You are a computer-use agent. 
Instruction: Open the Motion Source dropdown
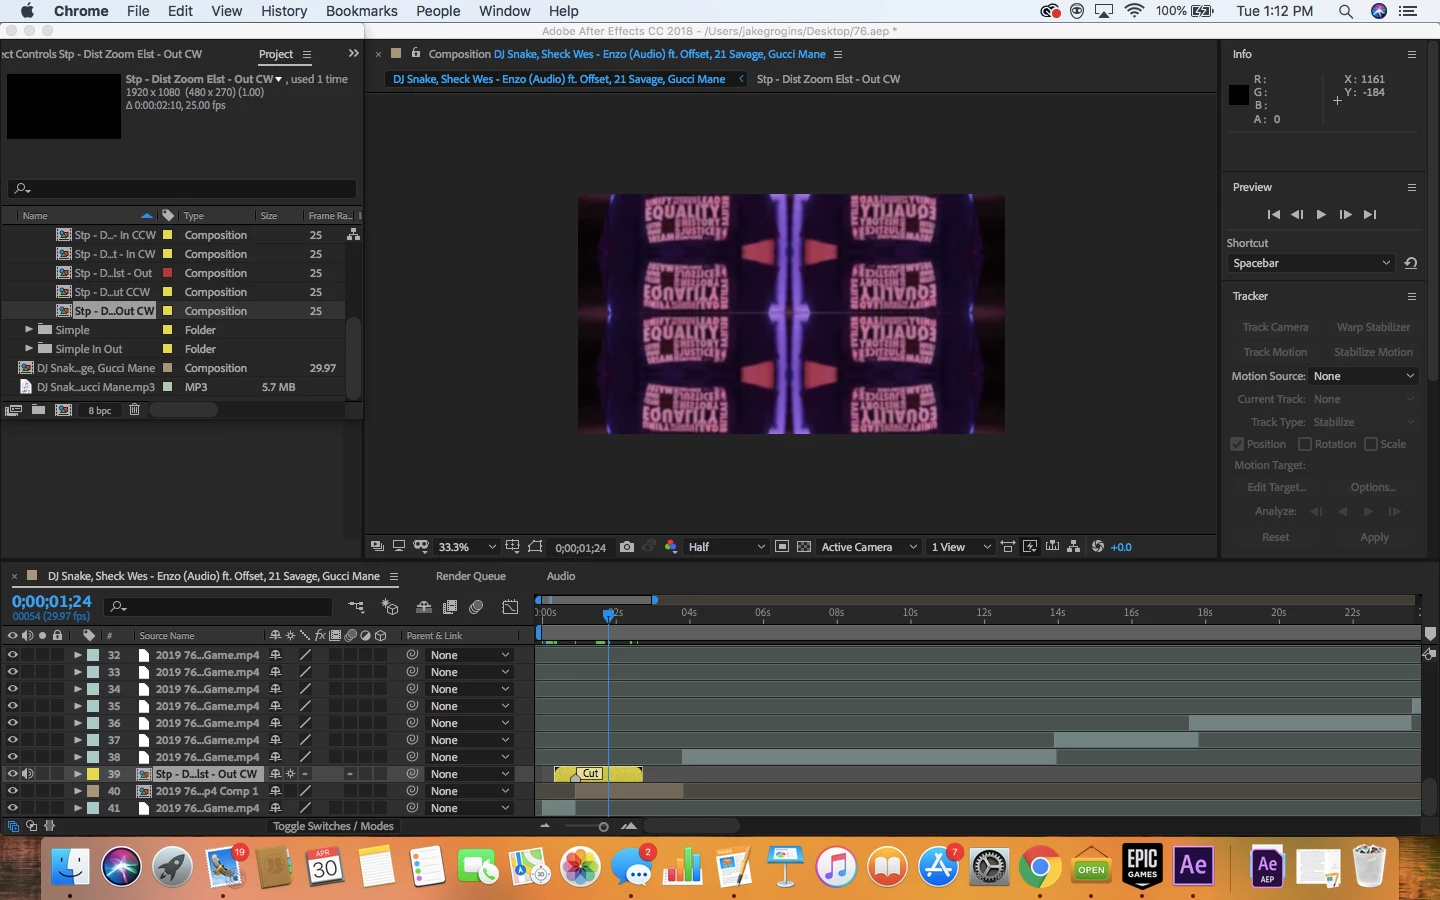pos(1364,376)
